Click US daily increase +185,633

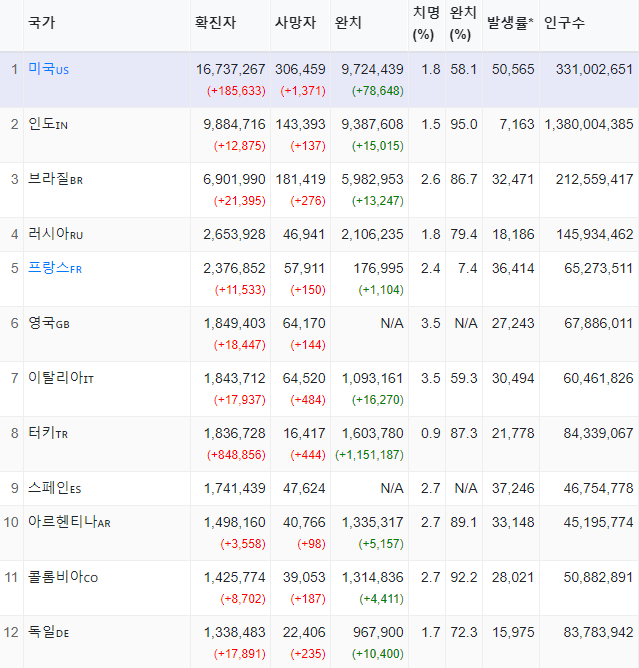[x=236, y=91]
